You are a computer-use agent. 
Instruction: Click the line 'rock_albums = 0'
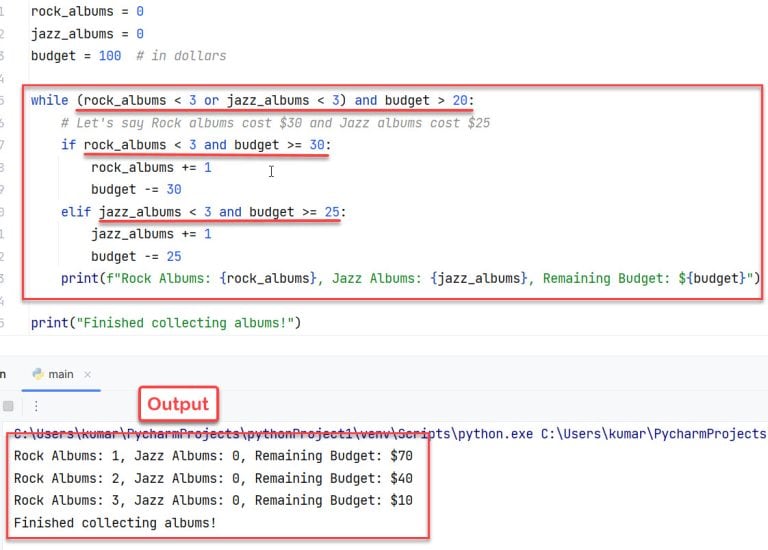(87, 11)
